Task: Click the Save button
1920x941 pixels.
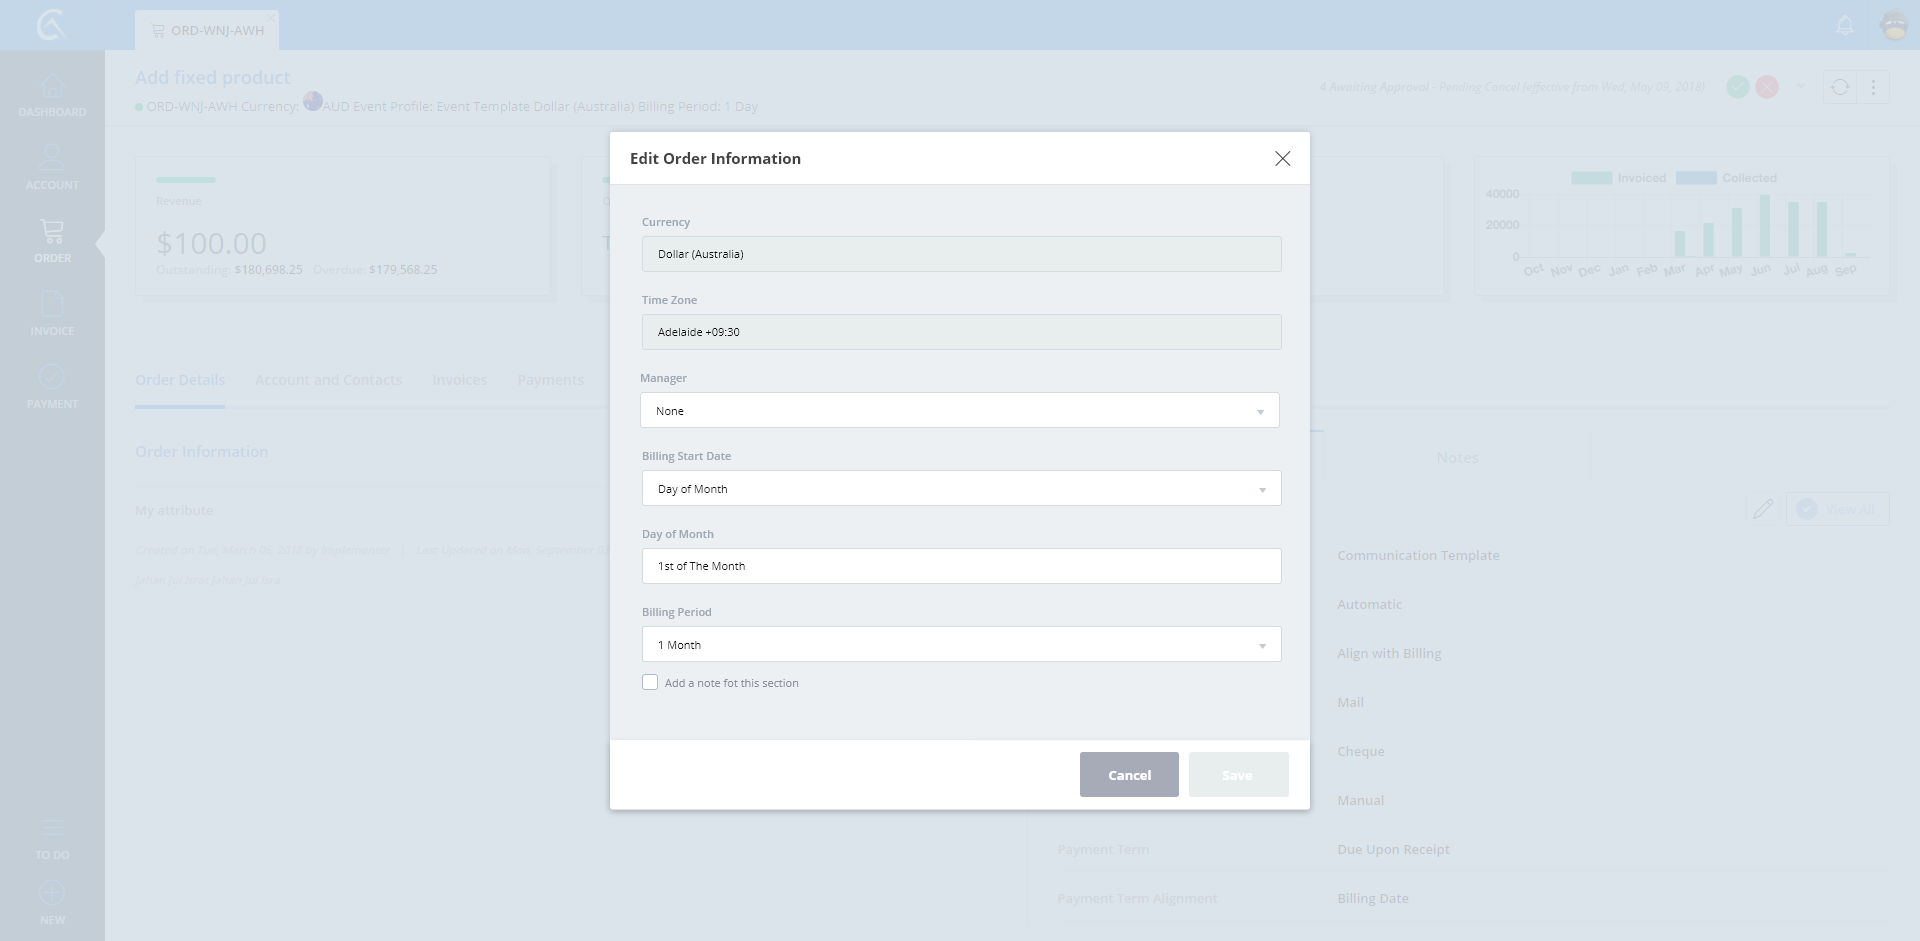Action: (x=1238, y=775)
